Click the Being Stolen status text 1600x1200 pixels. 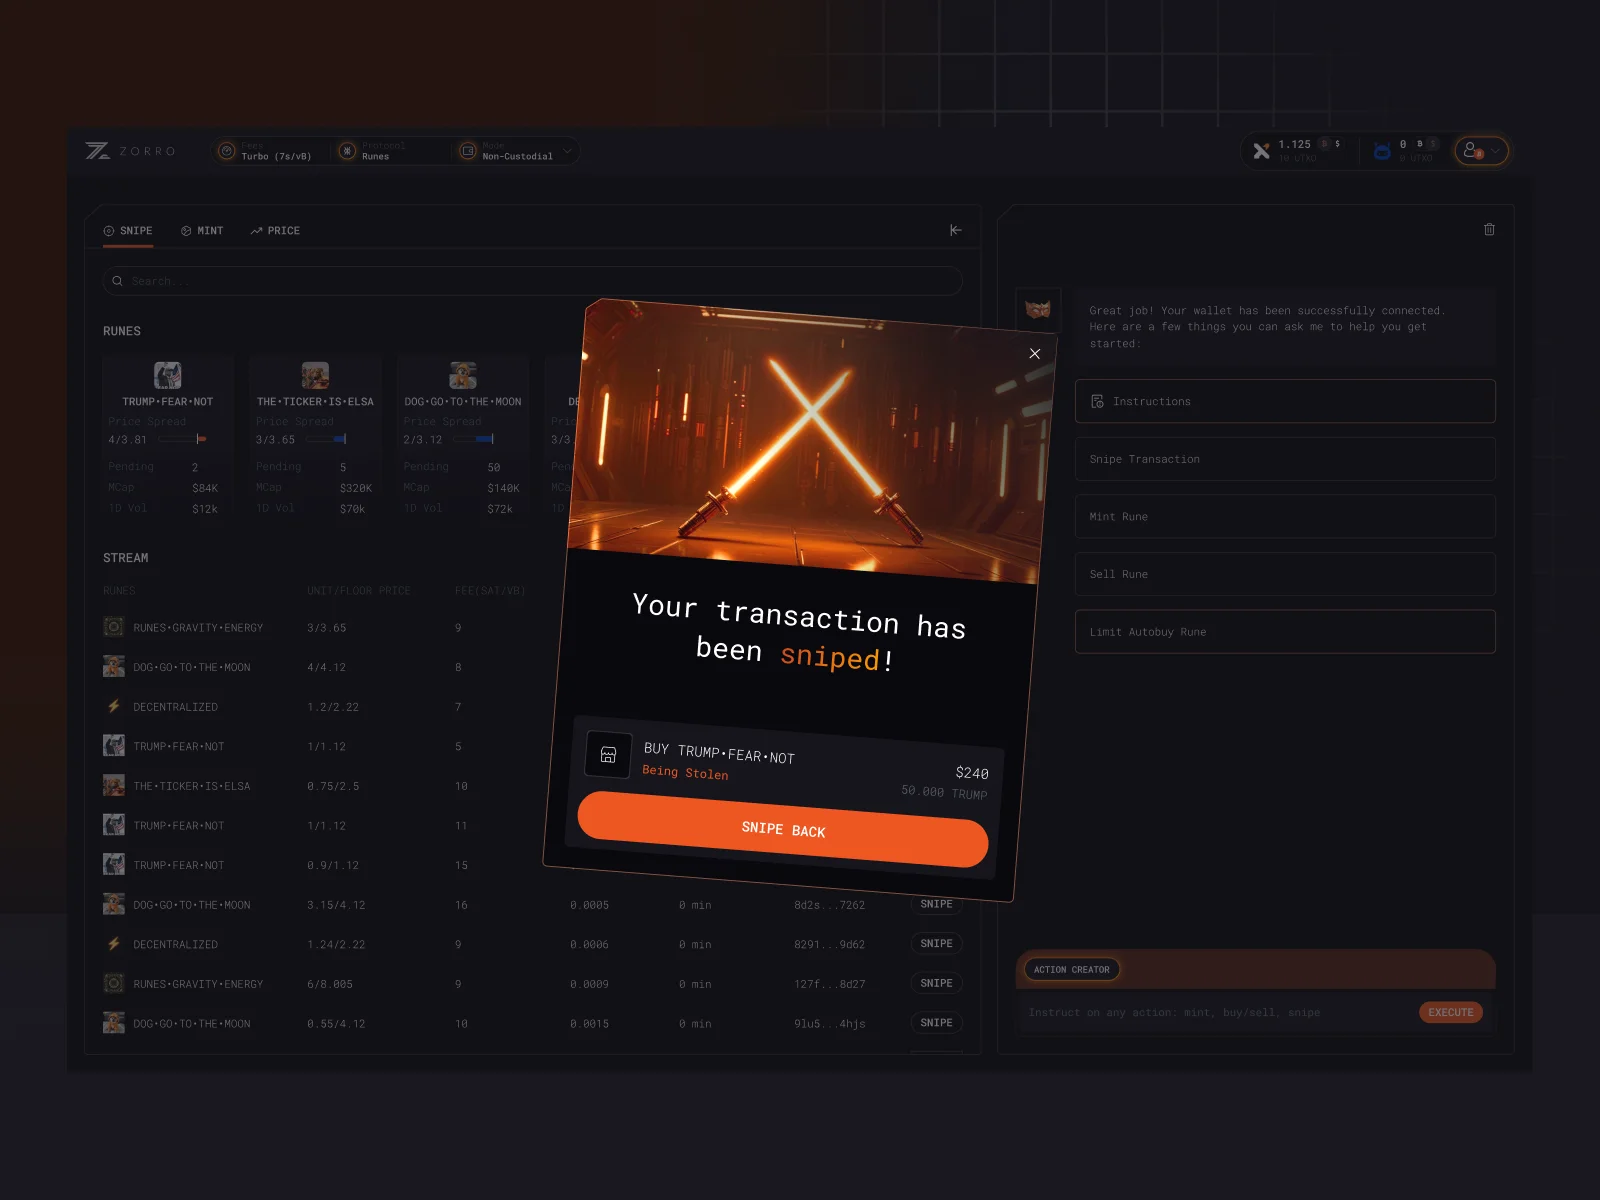(x=685, y=772)
